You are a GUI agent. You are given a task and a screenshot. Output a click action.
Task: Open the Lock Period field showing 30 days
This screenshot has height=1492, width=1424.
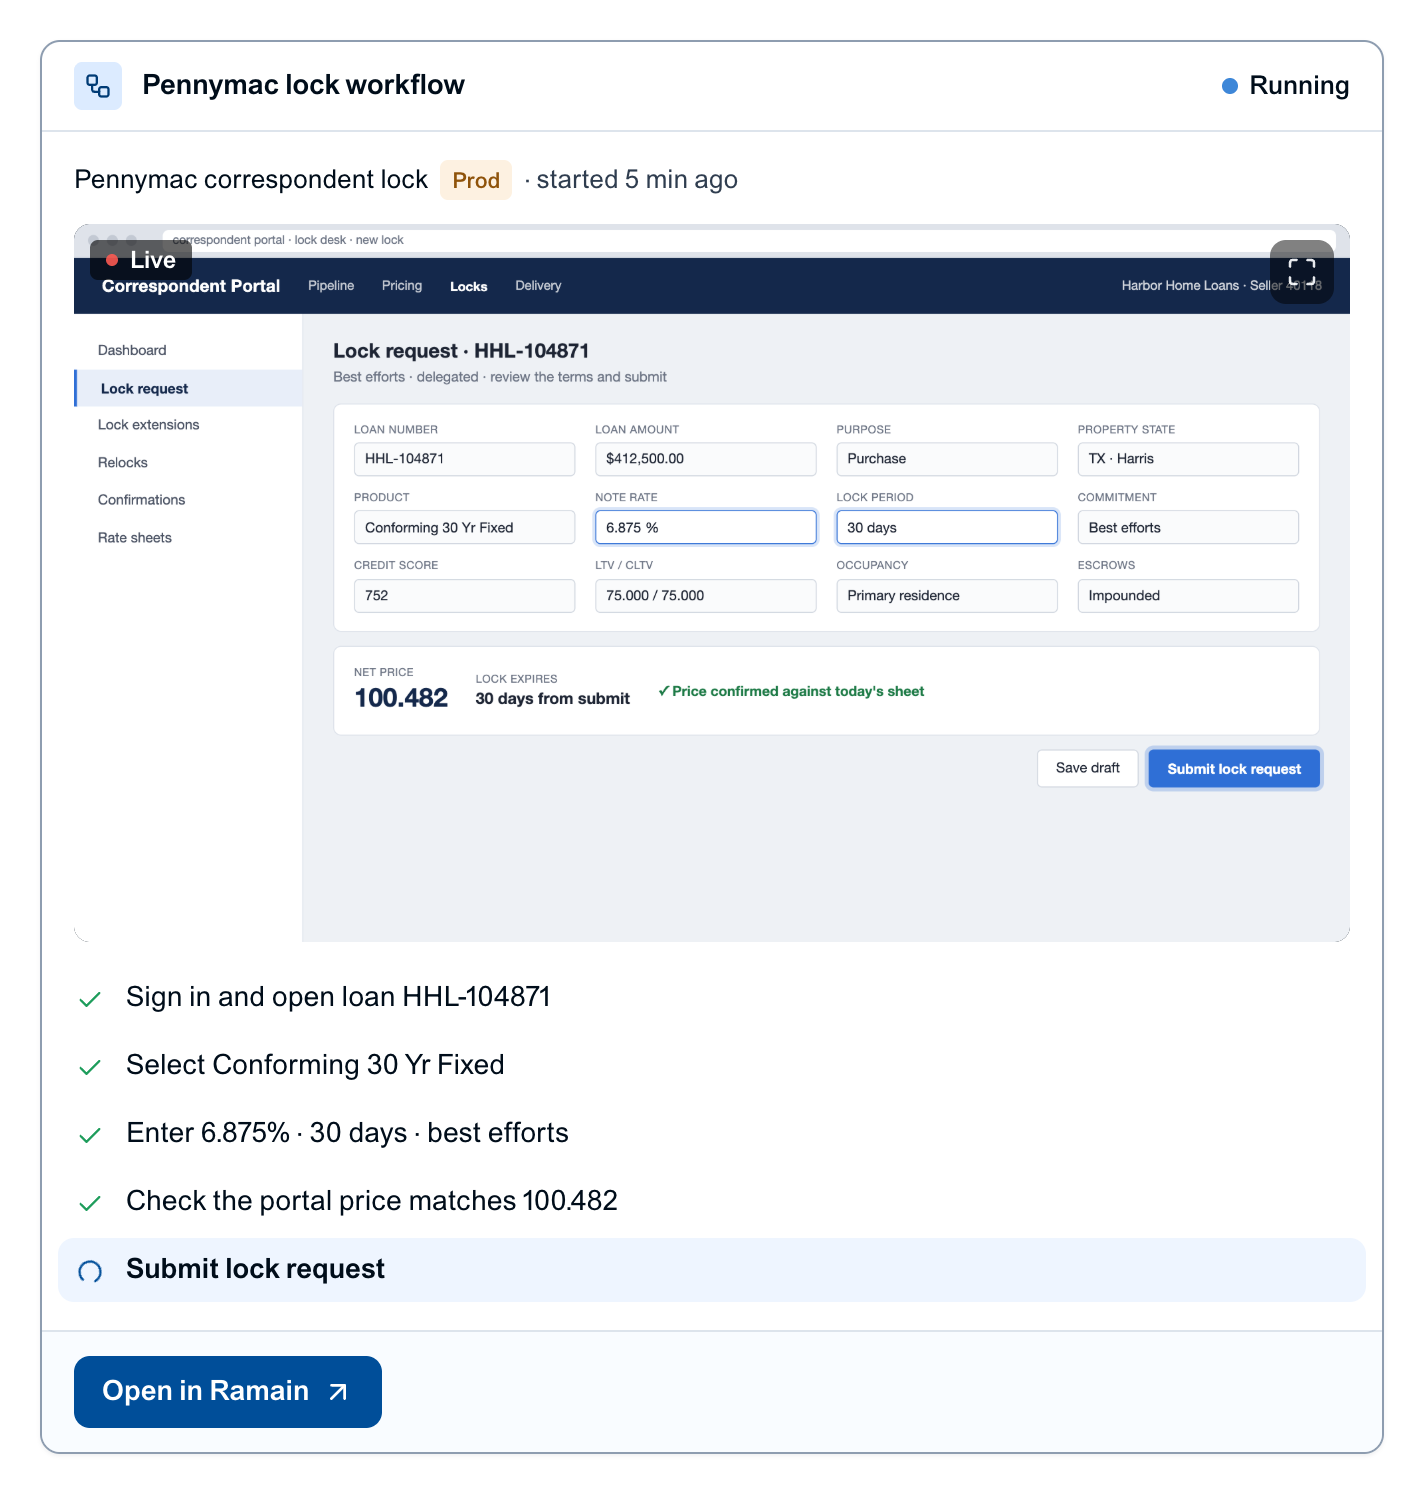click(x=947, y=527)
